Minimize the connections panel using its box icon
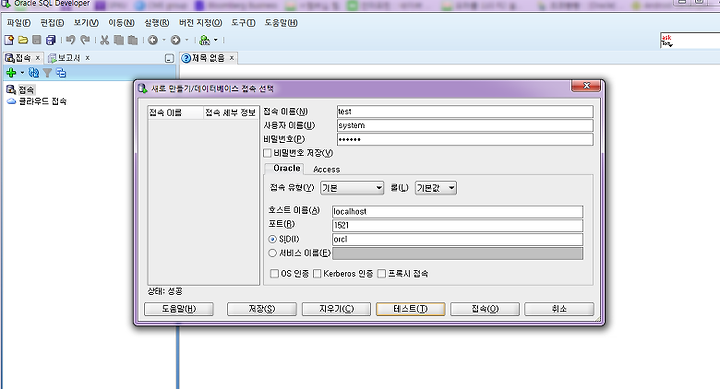The width and height of the screenshot is (720, 389). pyautogui.click(x=169, y=58)
